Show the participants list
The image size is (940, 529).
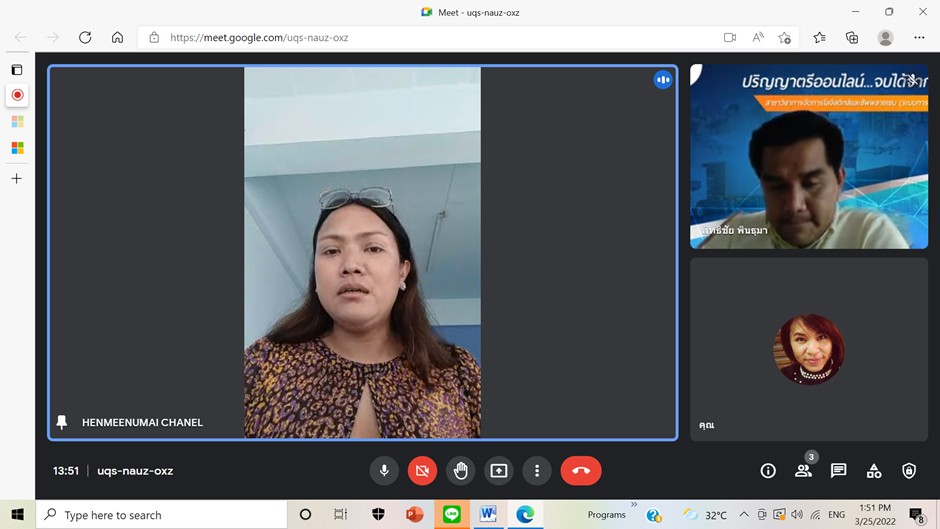coord(803,471)
